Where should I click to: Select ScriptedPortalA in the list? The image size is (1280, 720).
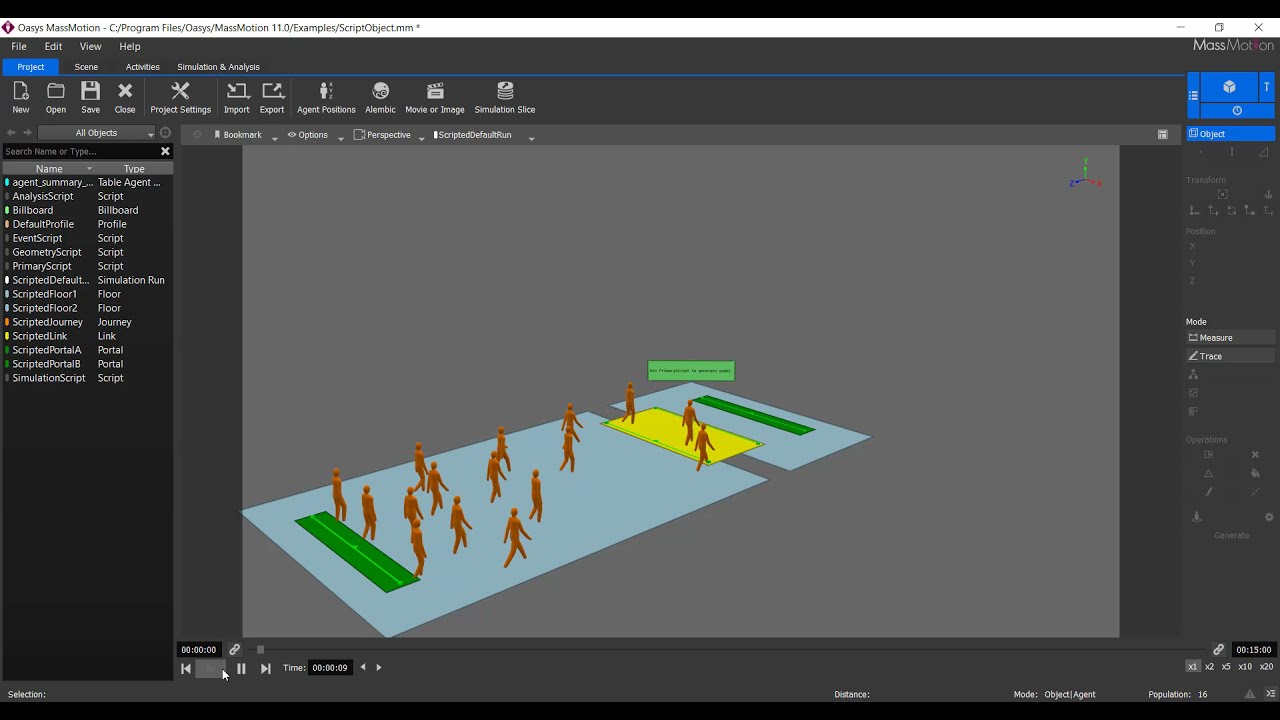pos(87,350)
